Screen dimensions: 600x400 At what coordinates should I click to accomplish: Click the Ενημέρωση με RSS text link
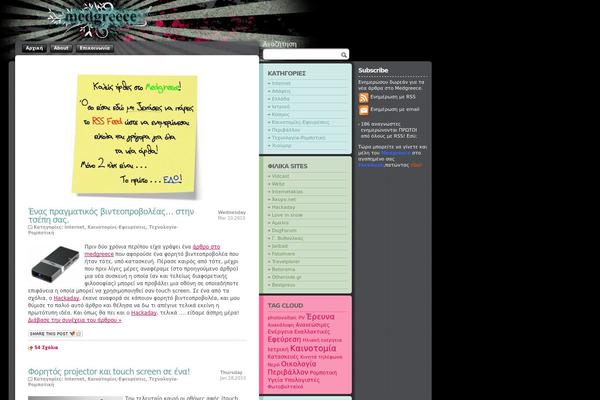pos(393,97)
